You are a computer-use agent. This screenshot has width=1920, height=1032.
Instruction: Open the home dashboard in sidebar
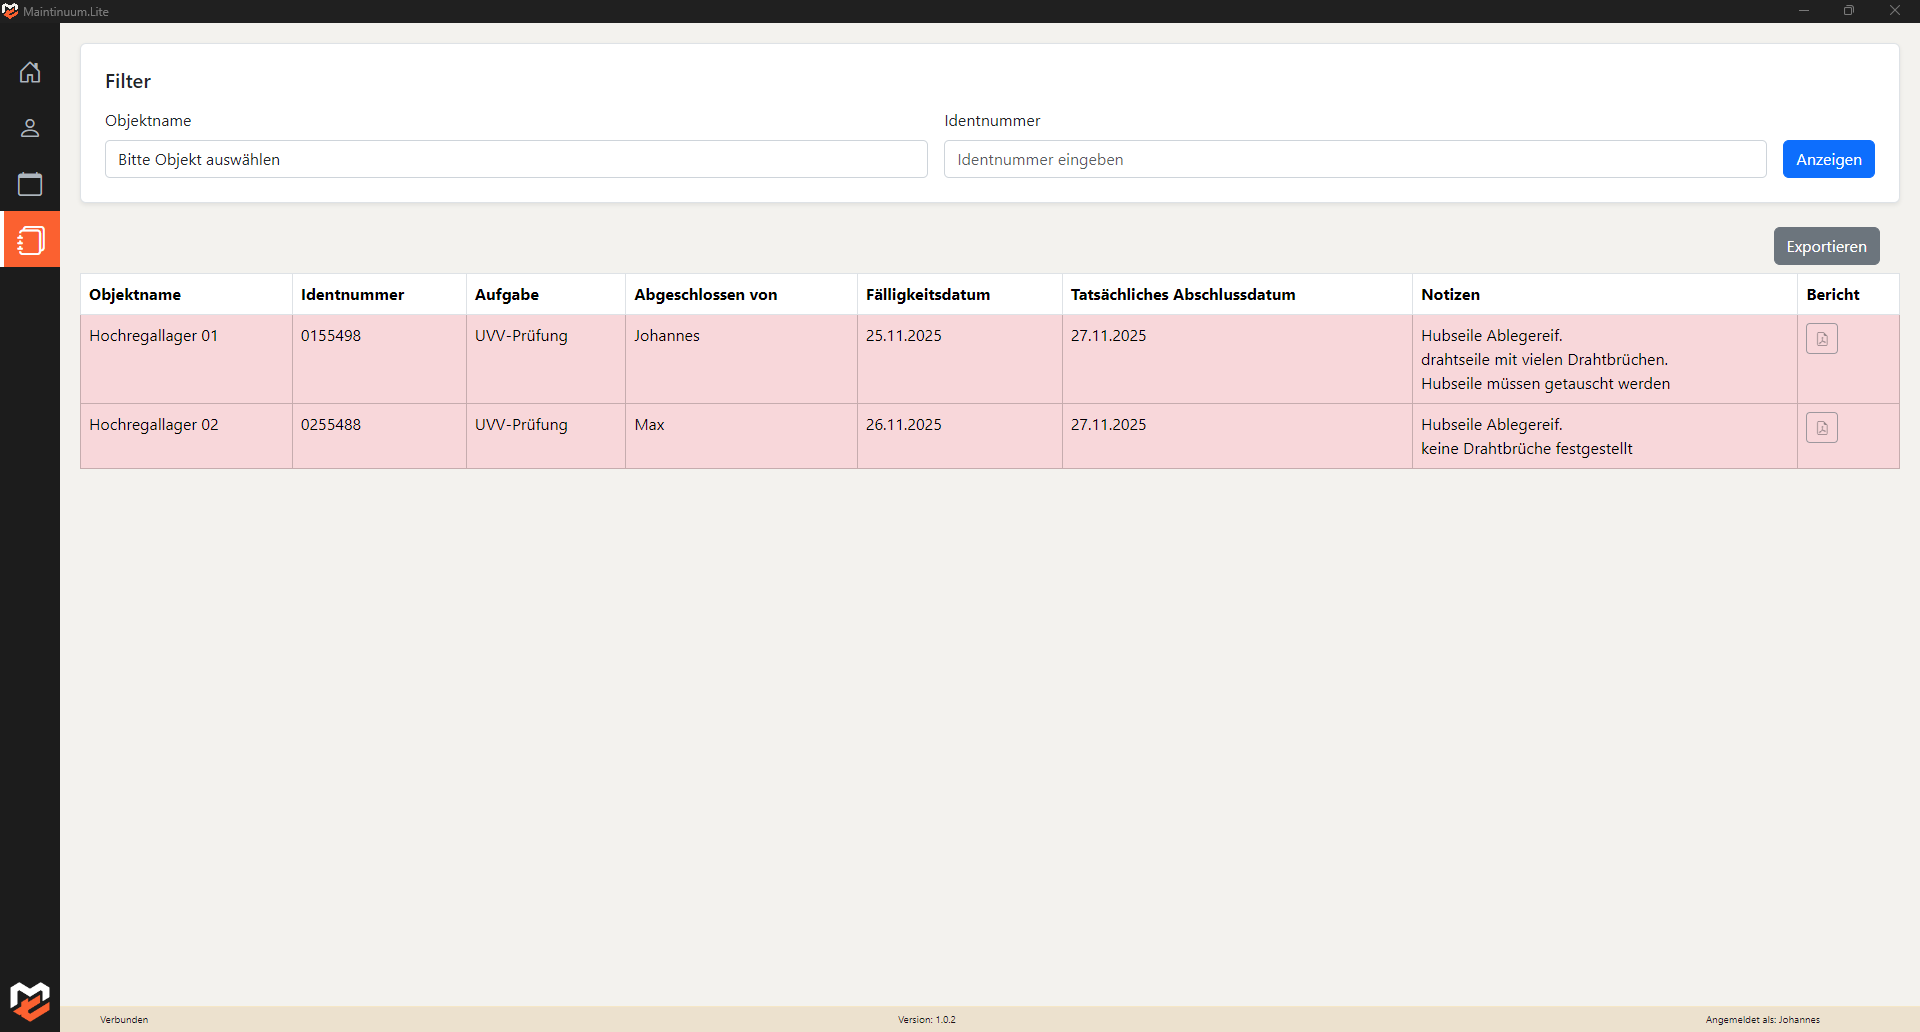pyautogui.click(x=30, y=72)
